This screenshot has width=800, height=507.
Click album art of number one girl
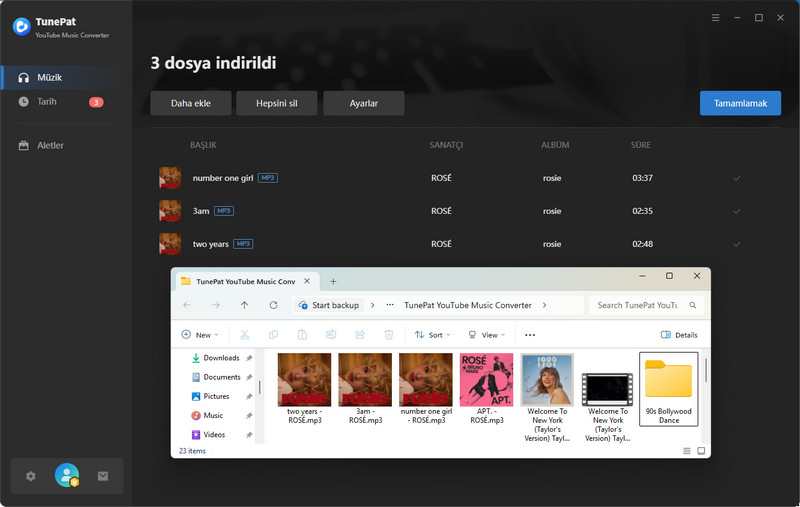[x=170, y=178]
